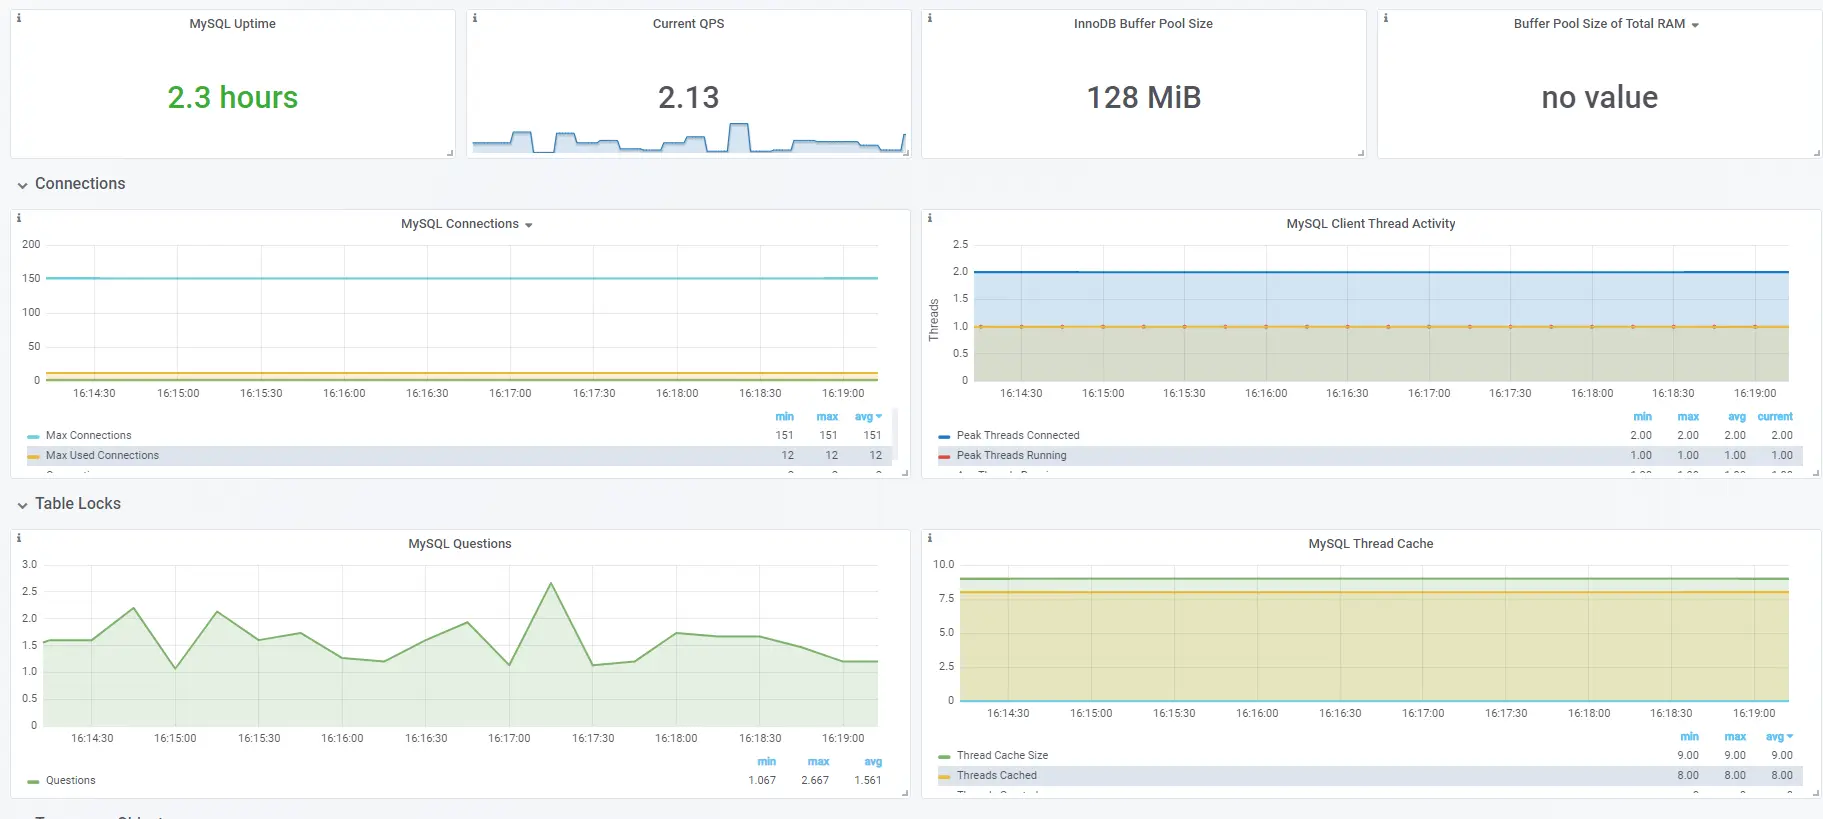Click the 2.13 QPS value
Viewport: 1823px width, 819px height.
pos(688,98)
